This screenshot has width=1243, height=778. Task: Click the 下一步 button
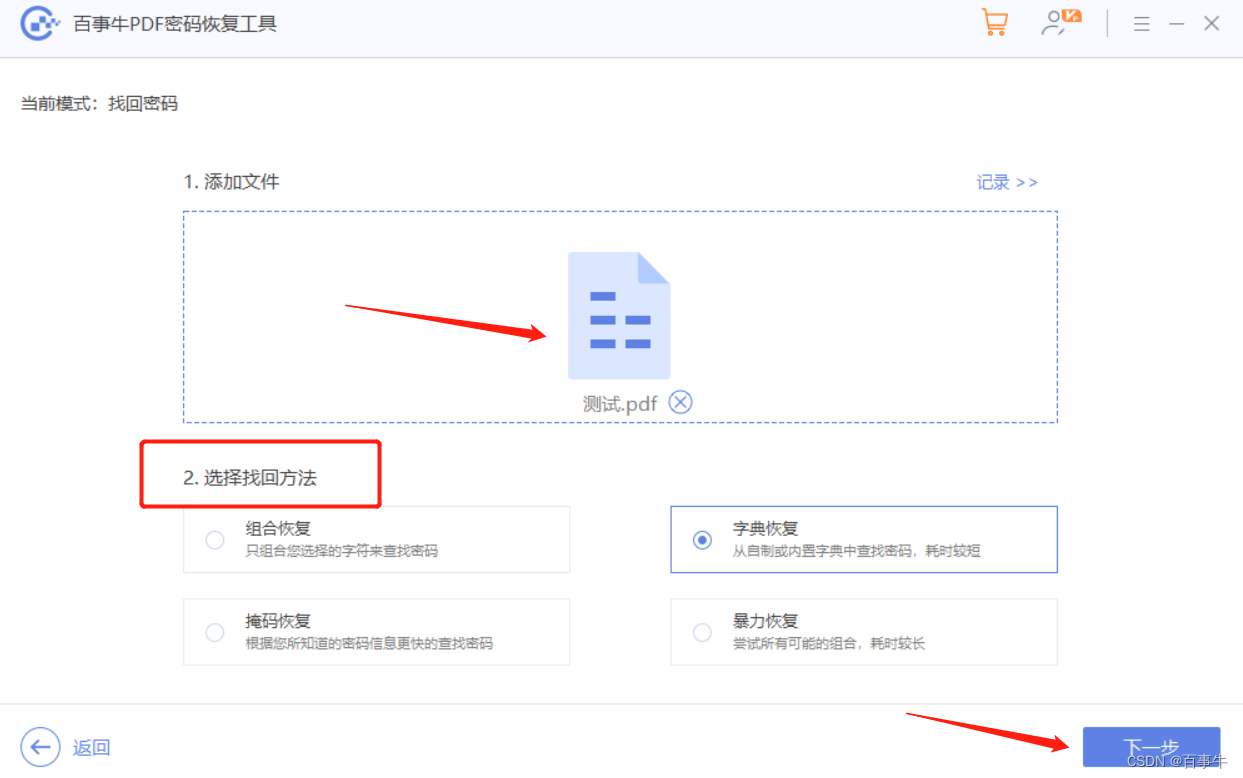[1151, 747]
